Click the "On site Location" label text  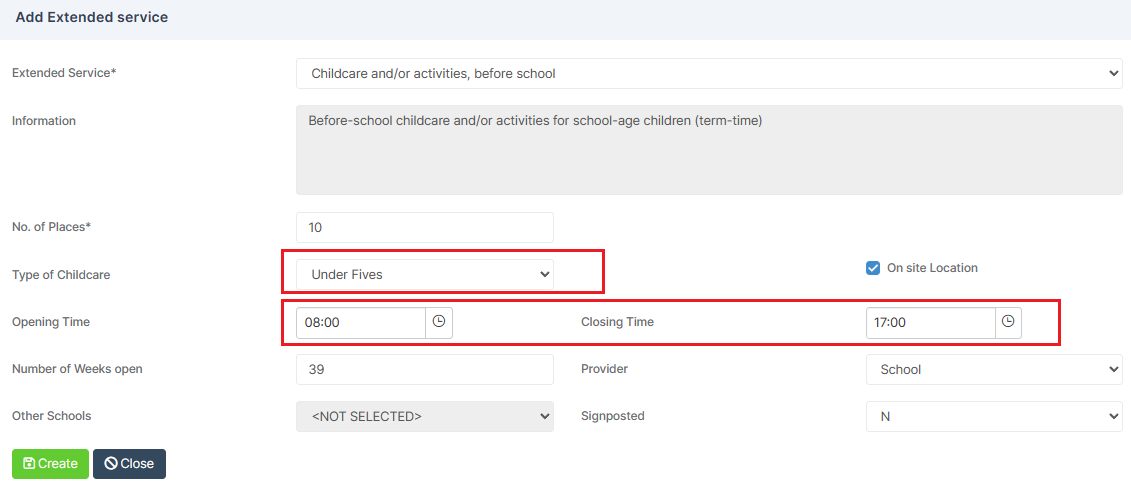pyautogui.click(x=932, y=268)
